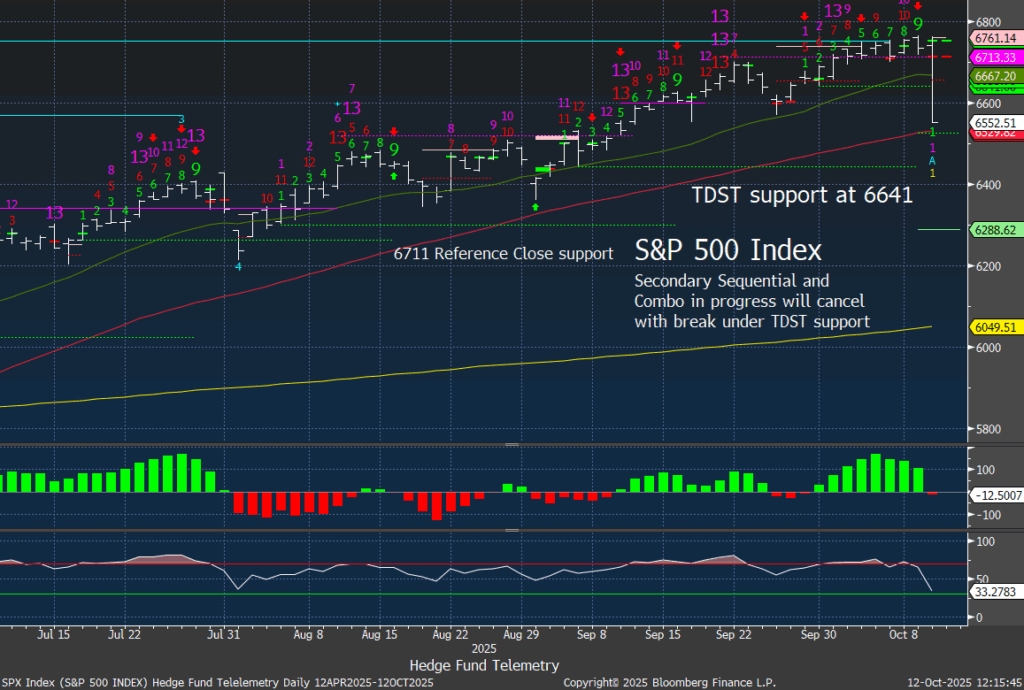Viewport: 1024px width, 690px height.
Task: Click the magenta 6713.33 price tag
Action: (x=993, y=57)
